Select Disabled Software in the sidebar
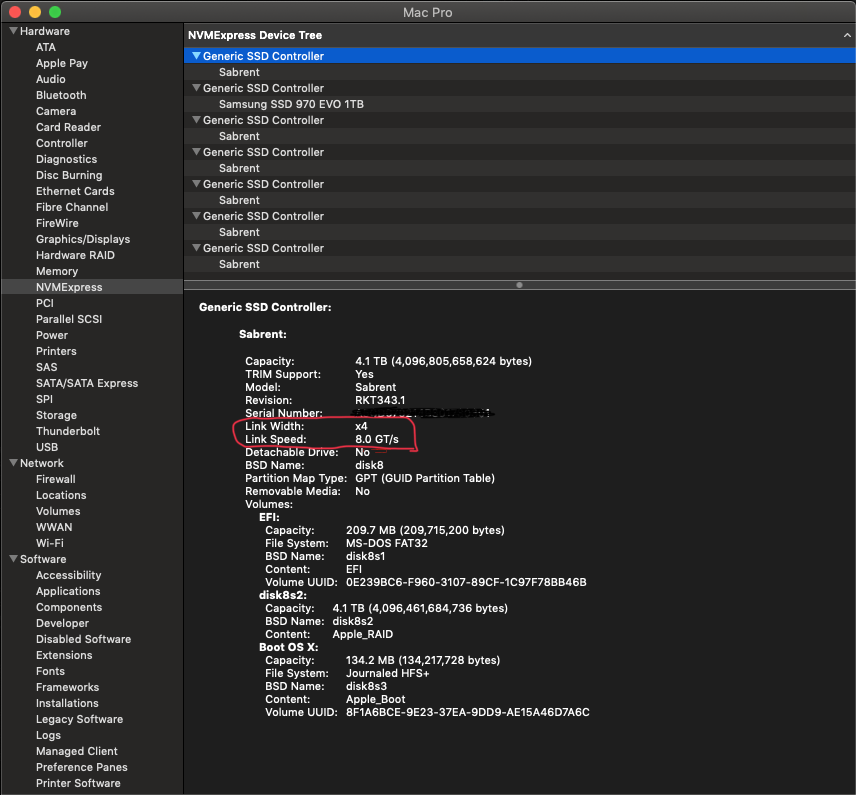The image size is (856, 795). (84, 639)
